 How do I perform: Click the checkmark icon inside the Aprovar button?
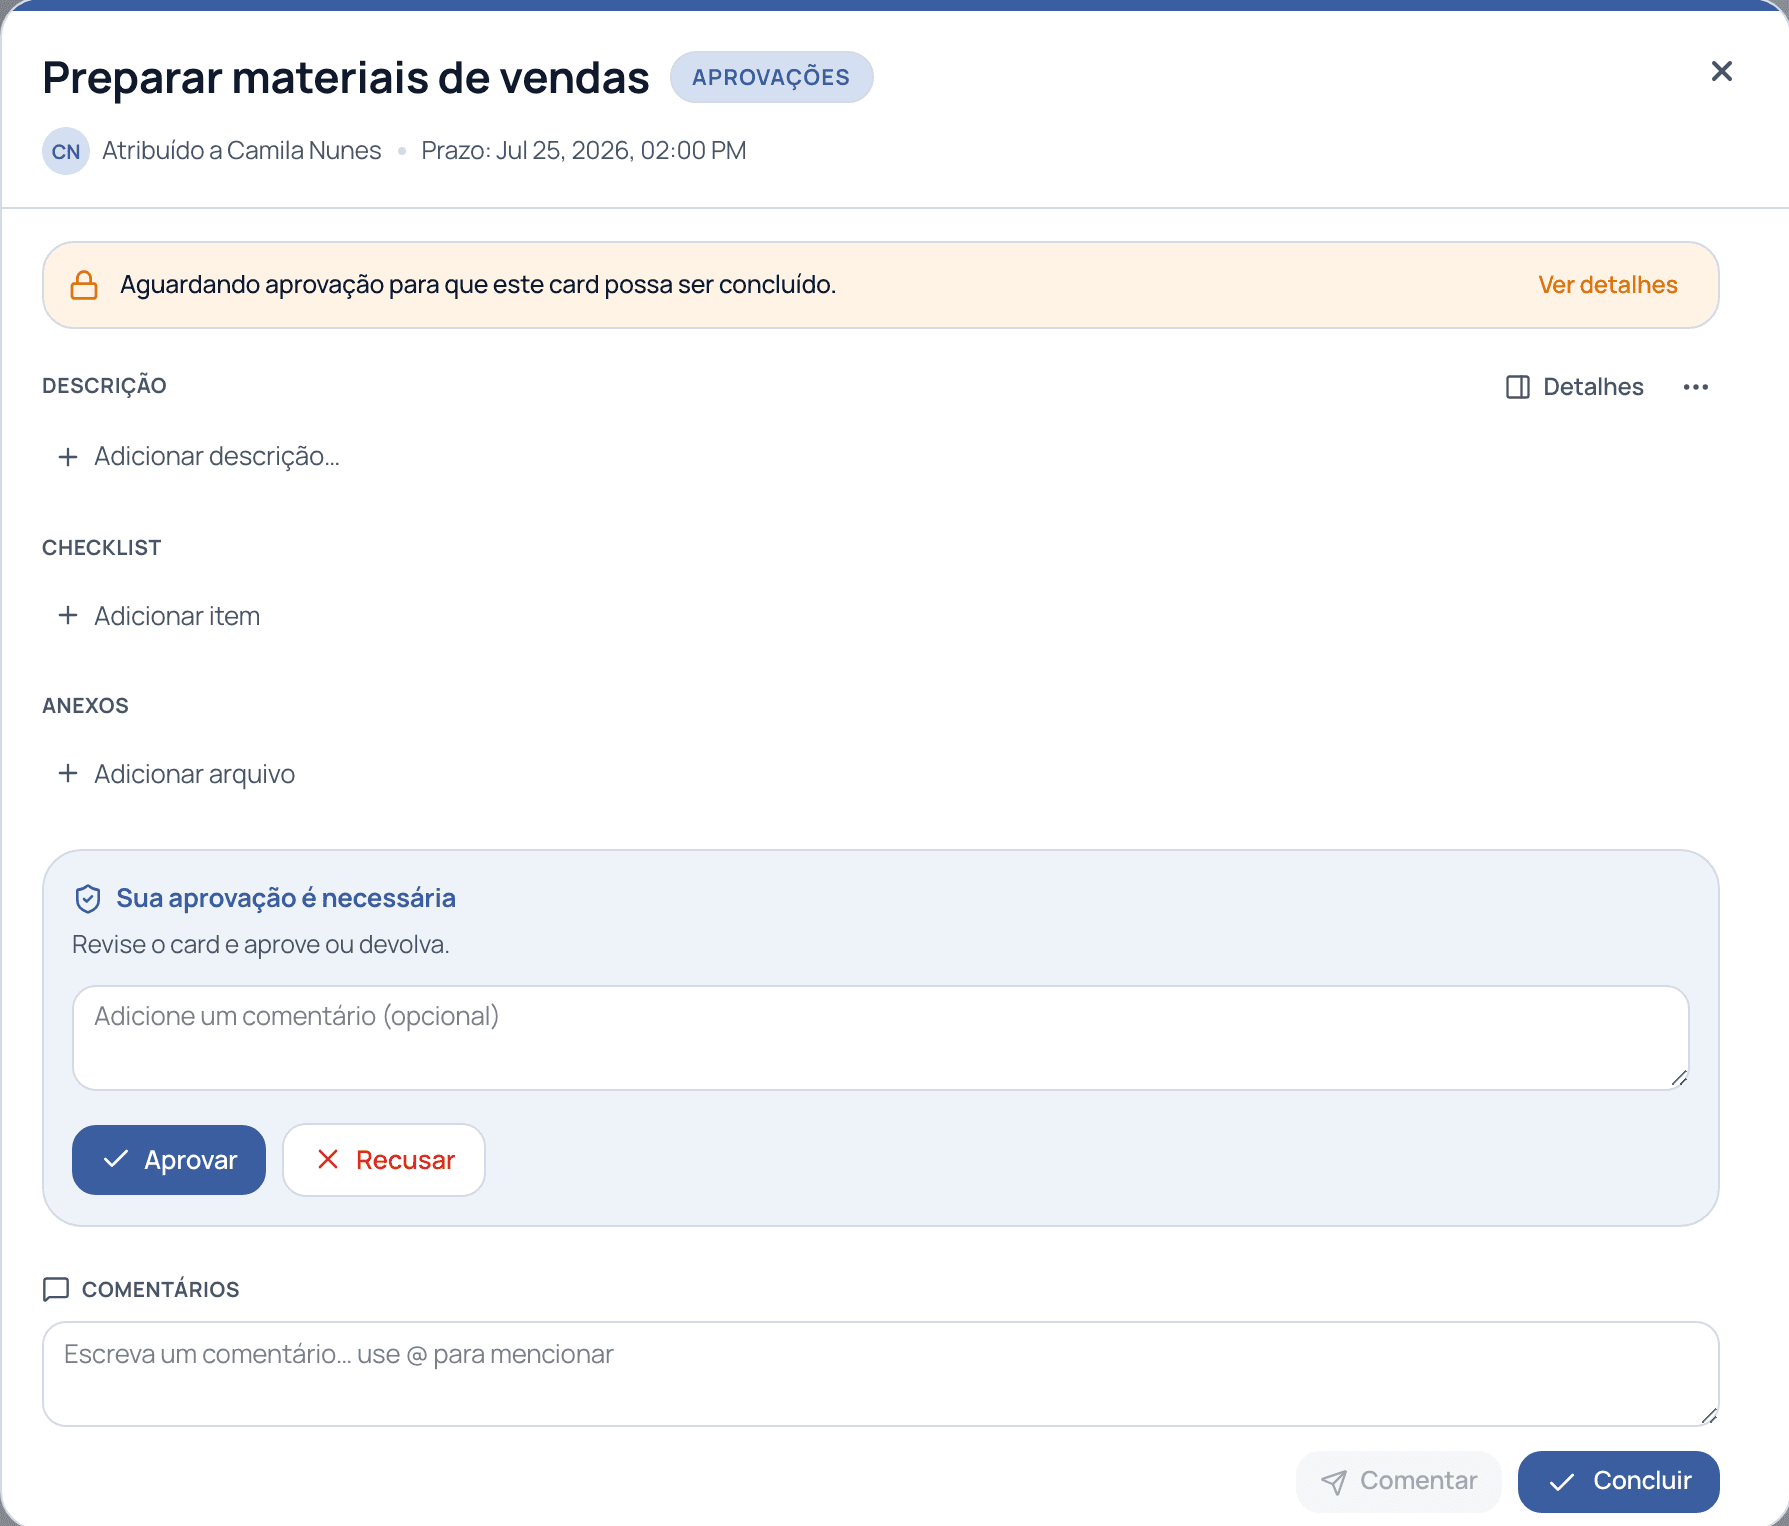tap(116, 1159)
